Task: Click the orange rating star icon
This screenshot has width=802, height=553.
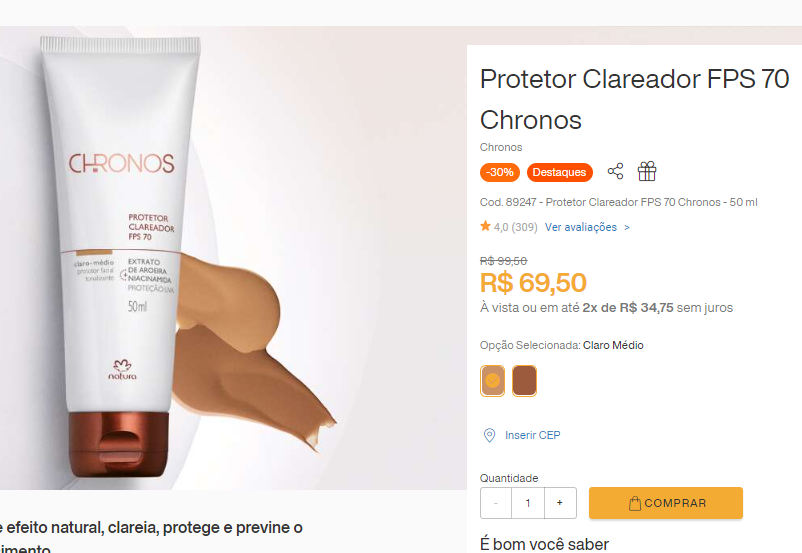Action: pyautogui.click(x=485, y=226)
